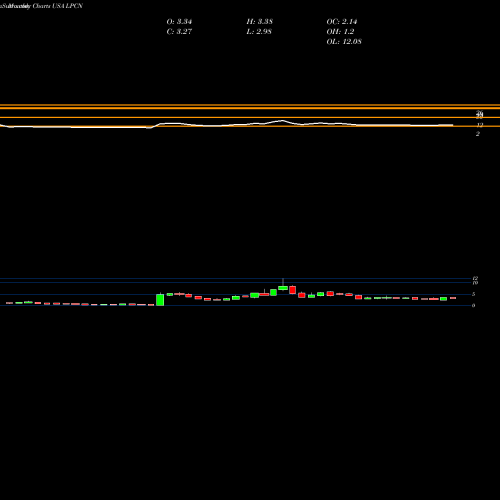Select the OL: 12.08 reading
The image size is (500, 500).
[x=344, y=42]
